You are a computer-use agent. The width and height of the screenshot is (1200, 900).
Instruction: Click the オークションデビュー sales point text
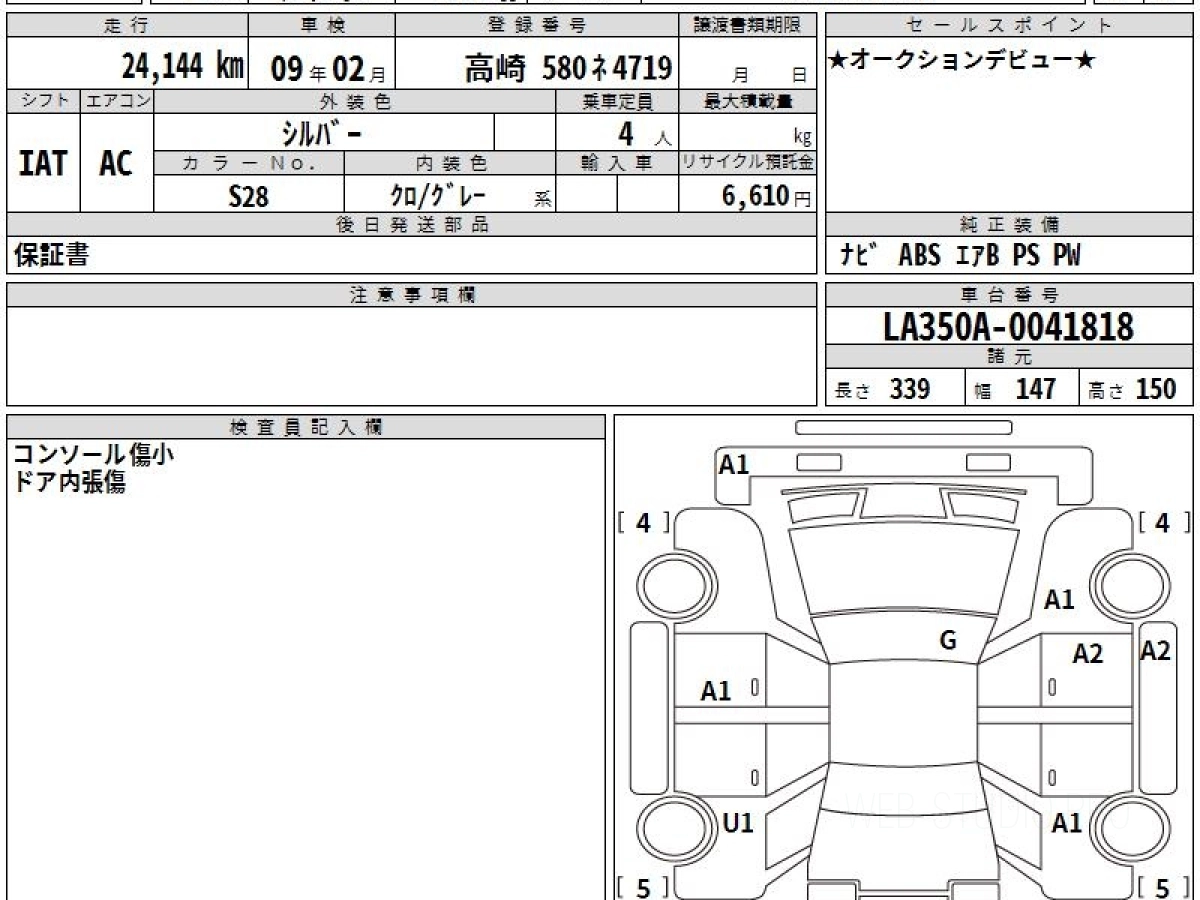(x=962, y=61)
